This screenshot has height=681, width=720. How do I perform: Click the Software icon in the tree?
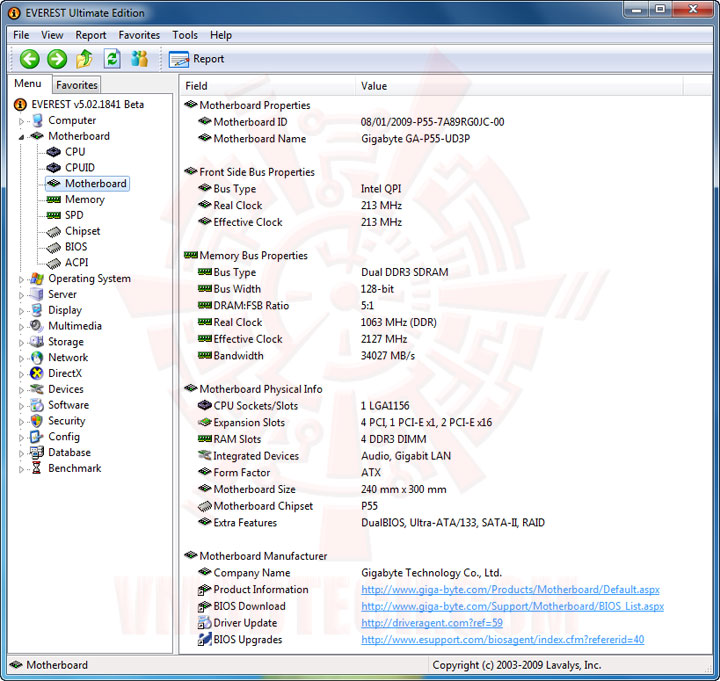pos(37,405)
